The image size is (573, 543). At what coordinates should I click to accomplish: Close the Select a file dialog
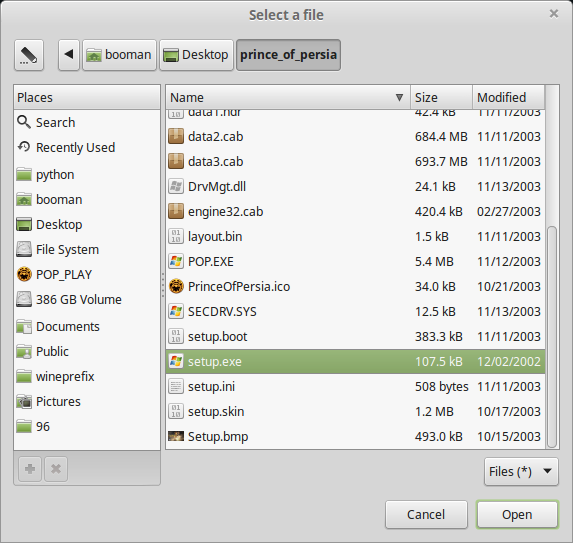tap(554, 14)
